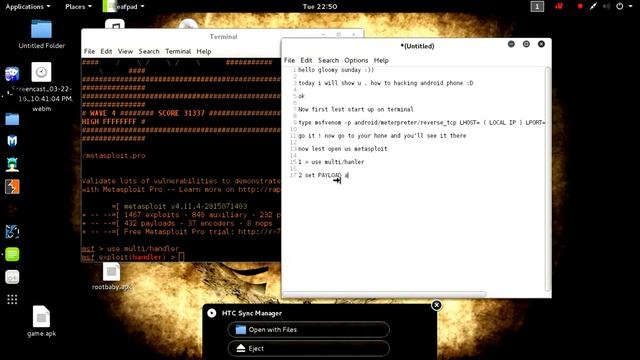Launch Maltego with the M dock icon
This screenshot has width=640, height=360.
click(12, 141)
